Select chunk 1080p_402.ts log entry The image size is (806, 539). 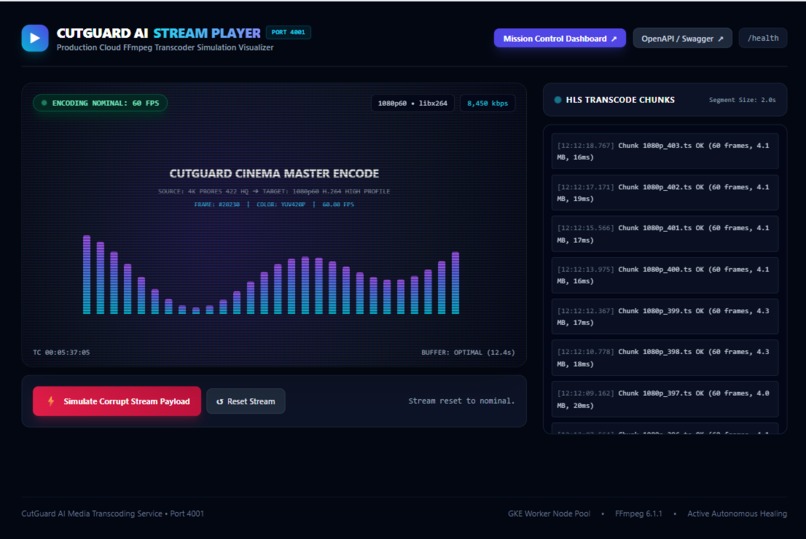point(665,193)
